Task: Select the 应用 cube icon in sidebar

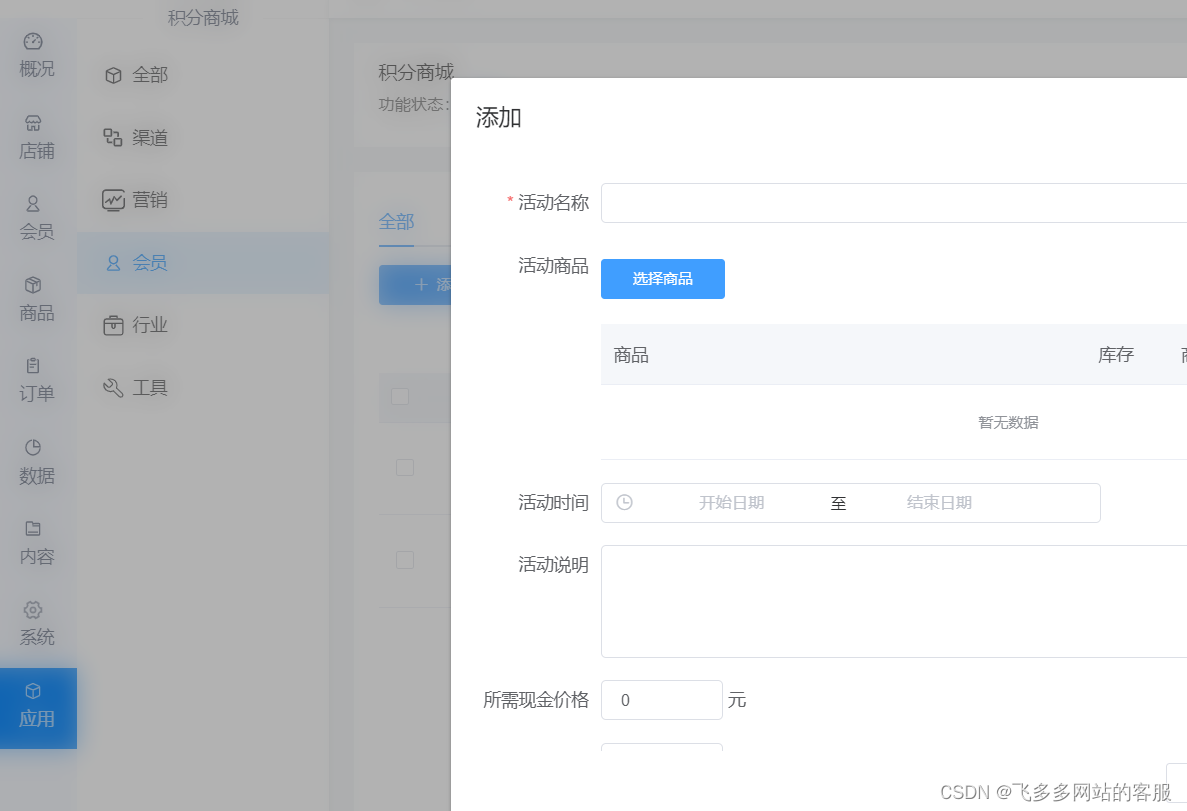Action: point(33,691)
